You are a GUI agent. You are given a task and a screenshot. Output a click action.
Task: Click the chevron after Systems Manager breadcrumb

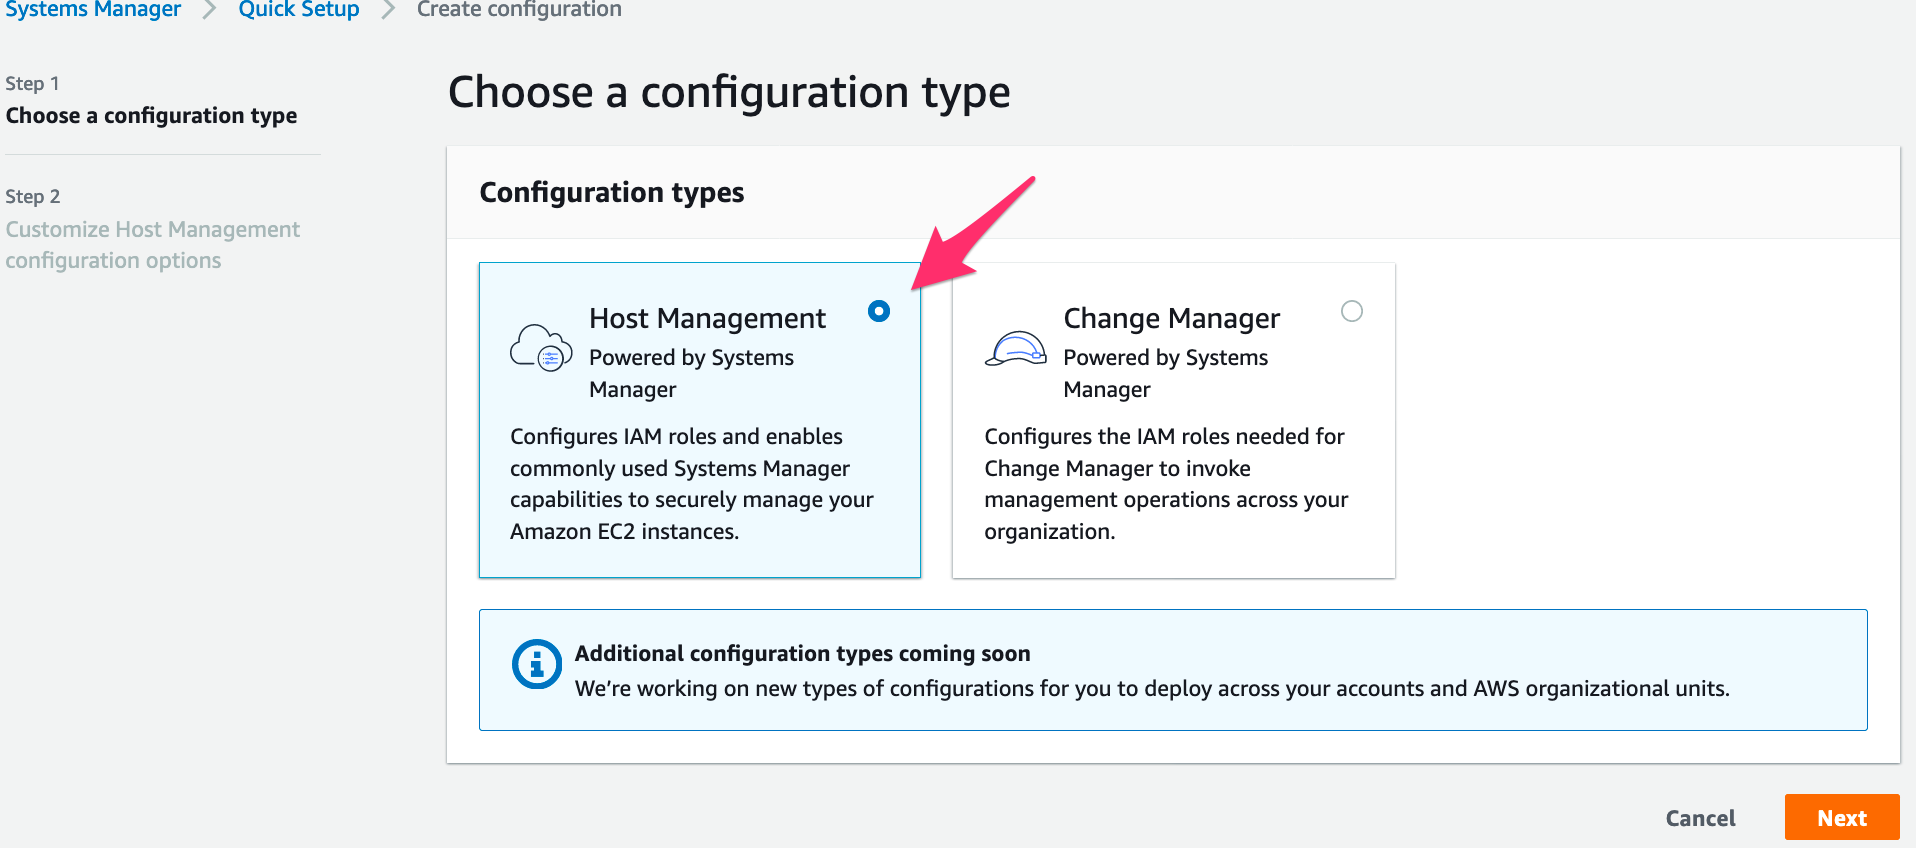coord(209,10)
